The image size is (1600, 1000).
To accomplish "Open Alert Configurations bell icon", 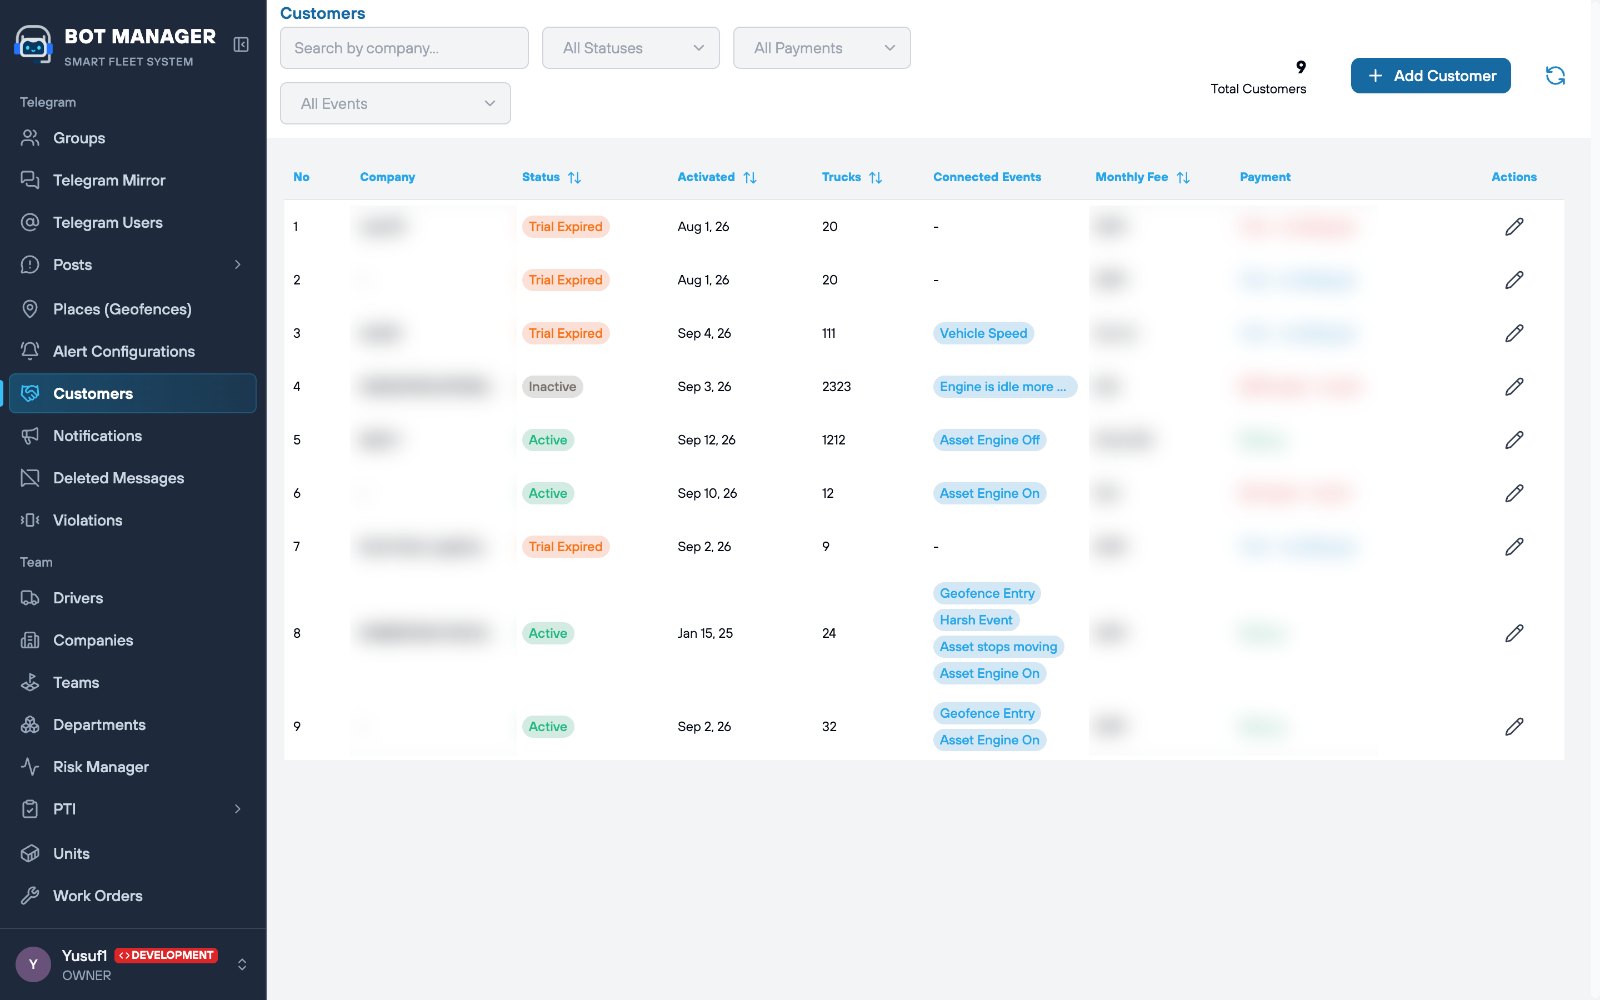I will (30, 351).
